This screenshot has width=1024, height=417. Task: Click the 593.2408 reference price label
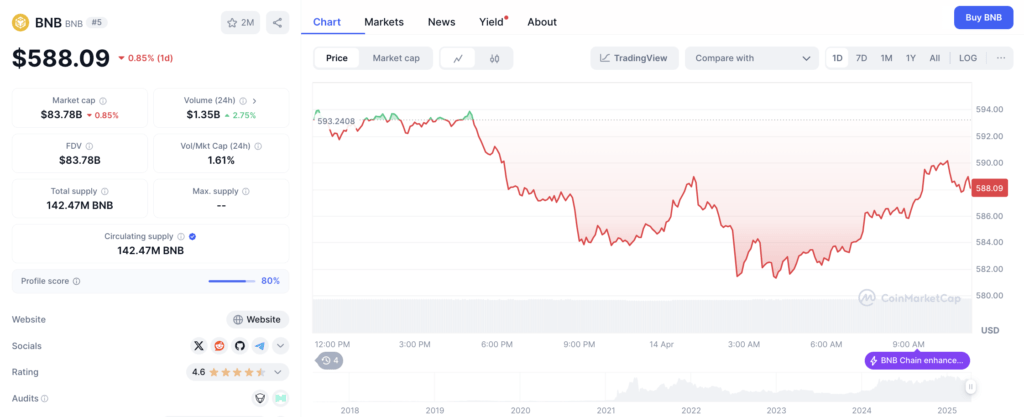[336, 121]
